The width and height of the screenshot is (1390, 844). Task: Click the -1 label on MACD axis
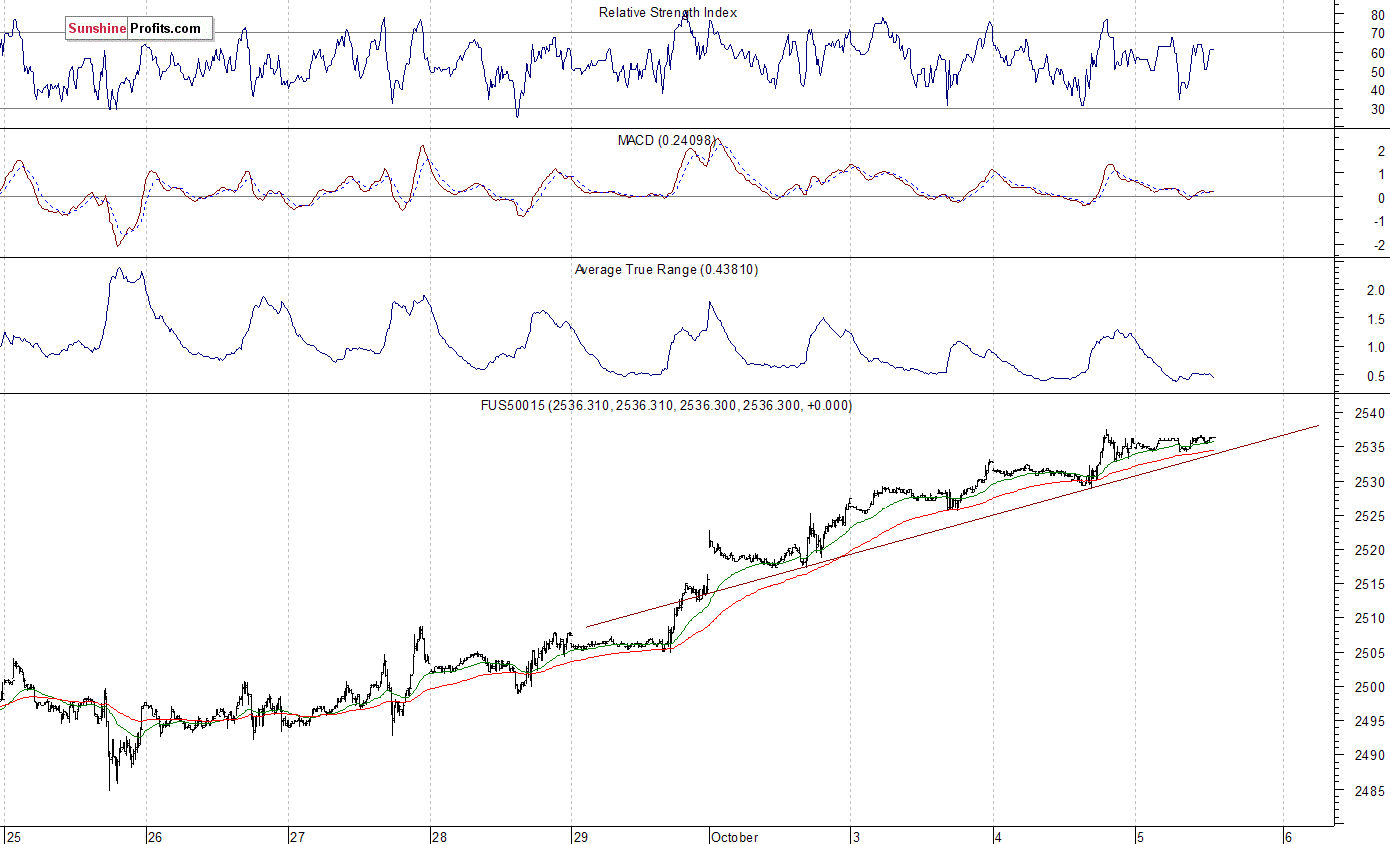click(x=1379, y=221)
